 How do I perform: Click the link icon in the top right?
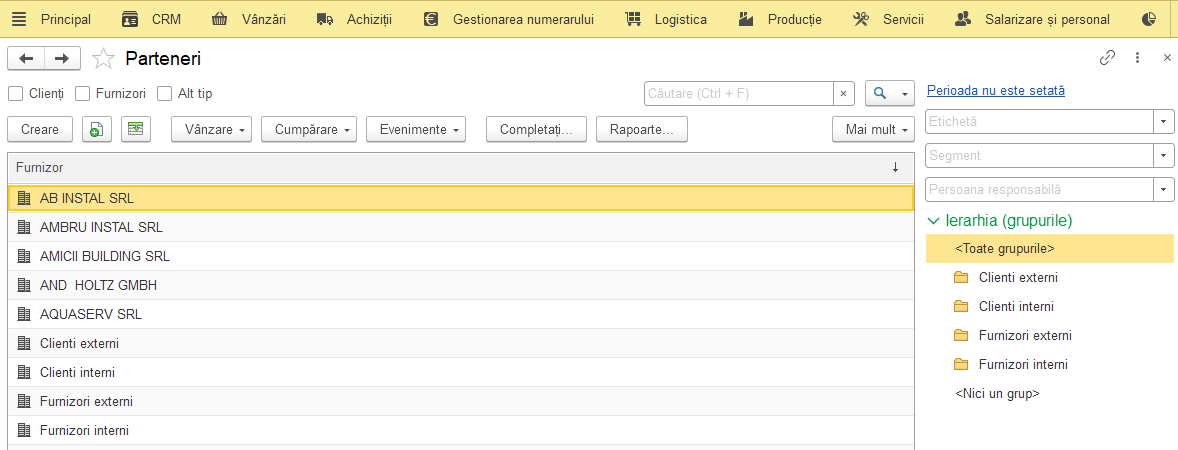[1107, 58]
